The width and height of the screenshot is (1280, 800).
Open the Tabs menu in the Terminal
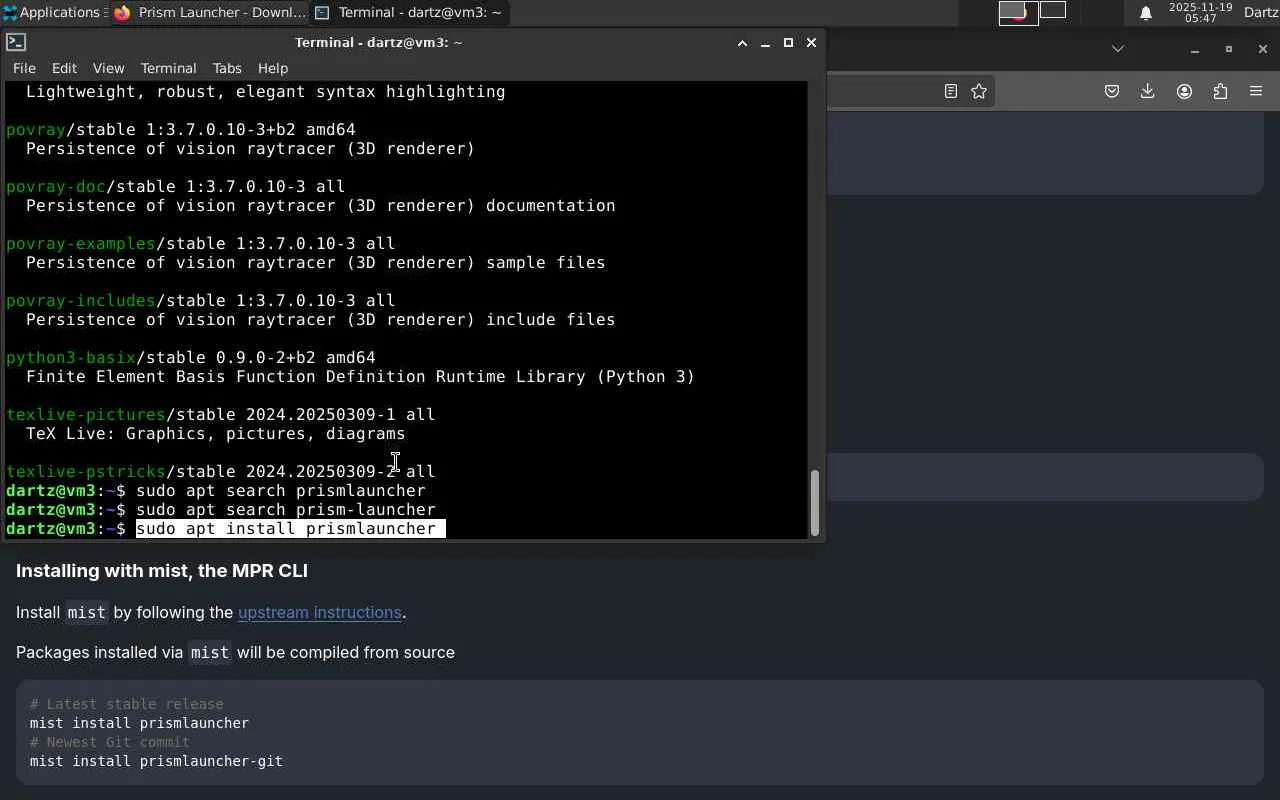(x=227, y=68)
